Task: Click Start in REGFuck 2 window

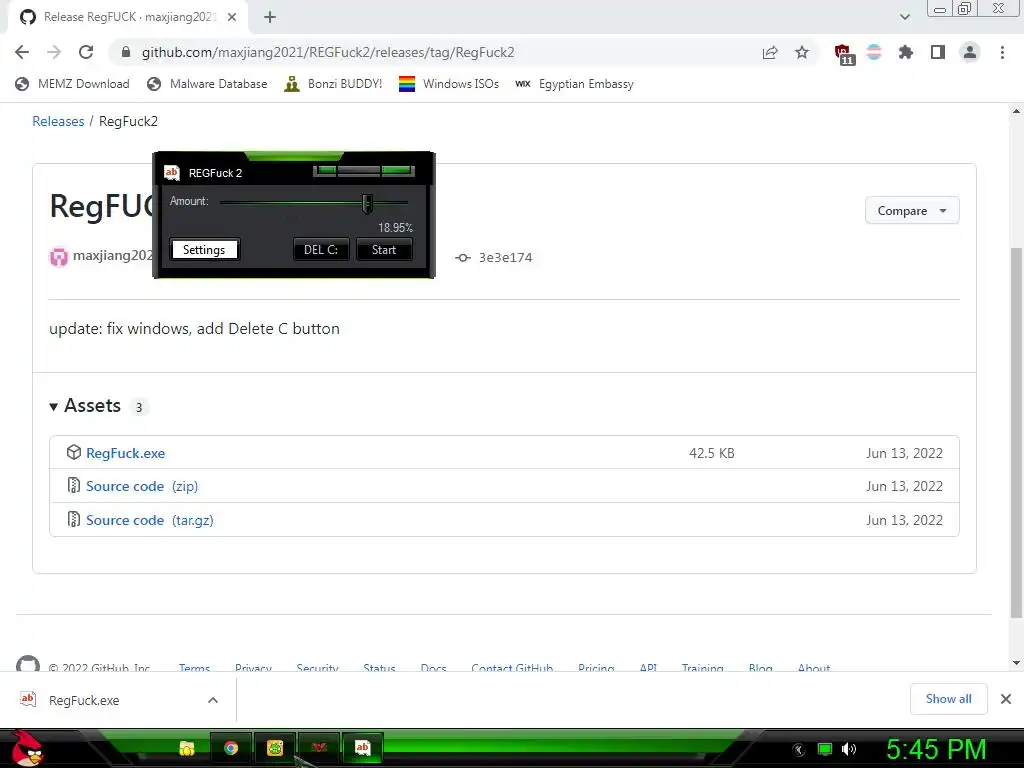Action: 384,249
